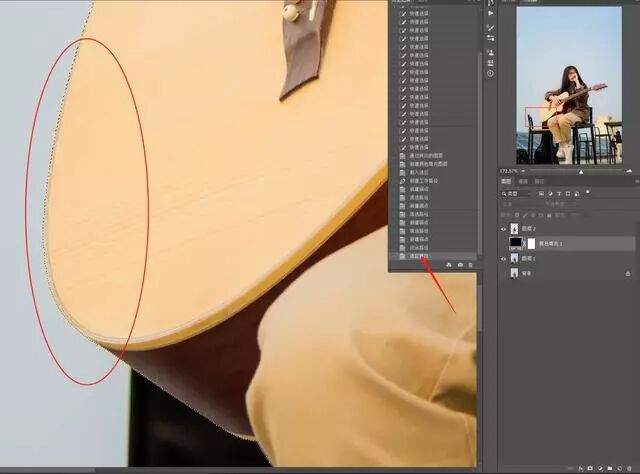
Task: Switch to the 通道 tab
Action: coord(523,181)
